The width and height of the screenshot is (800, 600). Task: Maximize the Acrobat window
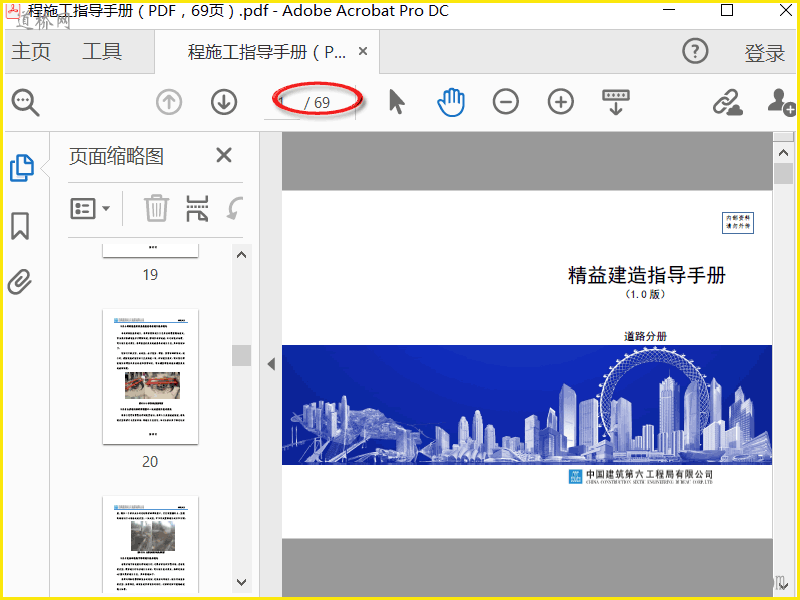727,11
